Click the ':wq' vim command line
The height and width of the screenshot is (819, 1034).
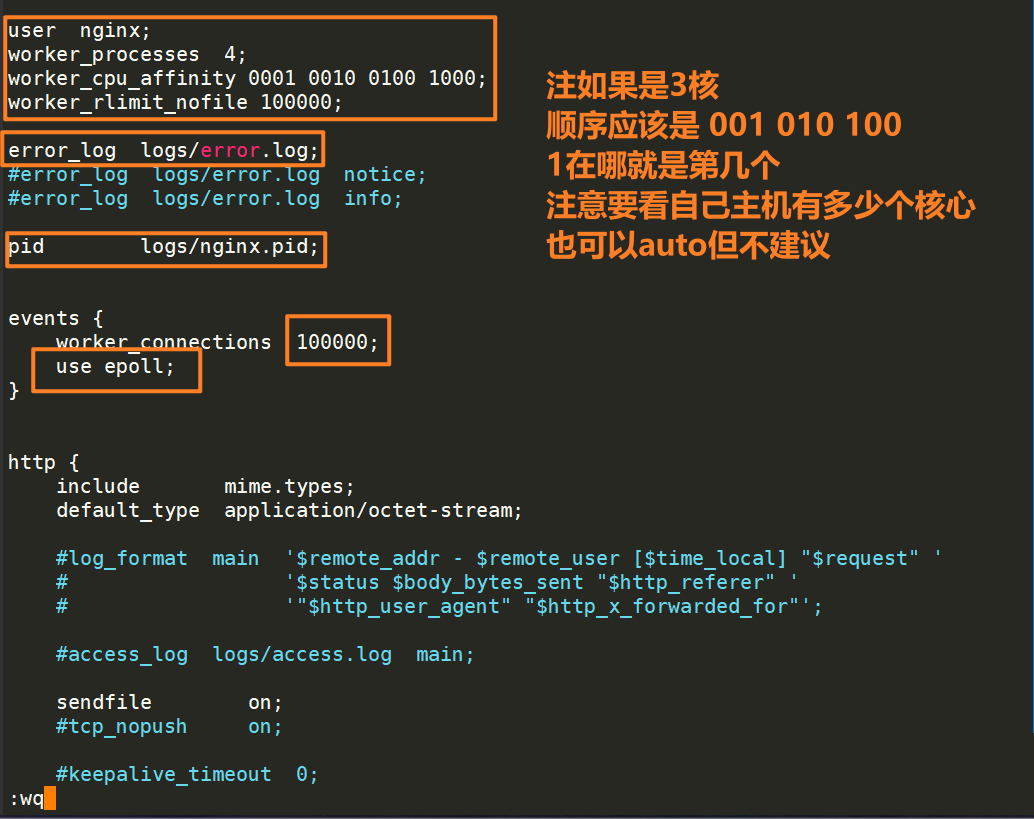32,799
